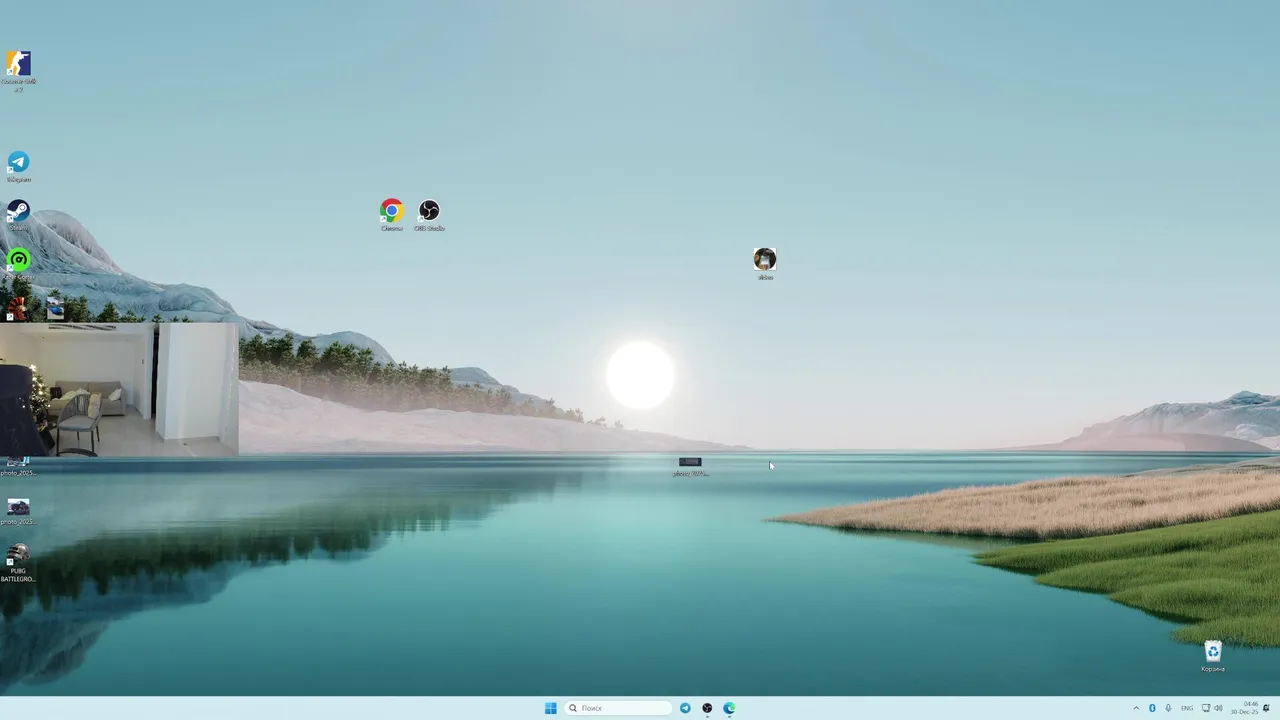1280x720 pixels.
Task: Select the Spartan helmet game shortcut
Action: pyautogui.click(x=18, y=307)
